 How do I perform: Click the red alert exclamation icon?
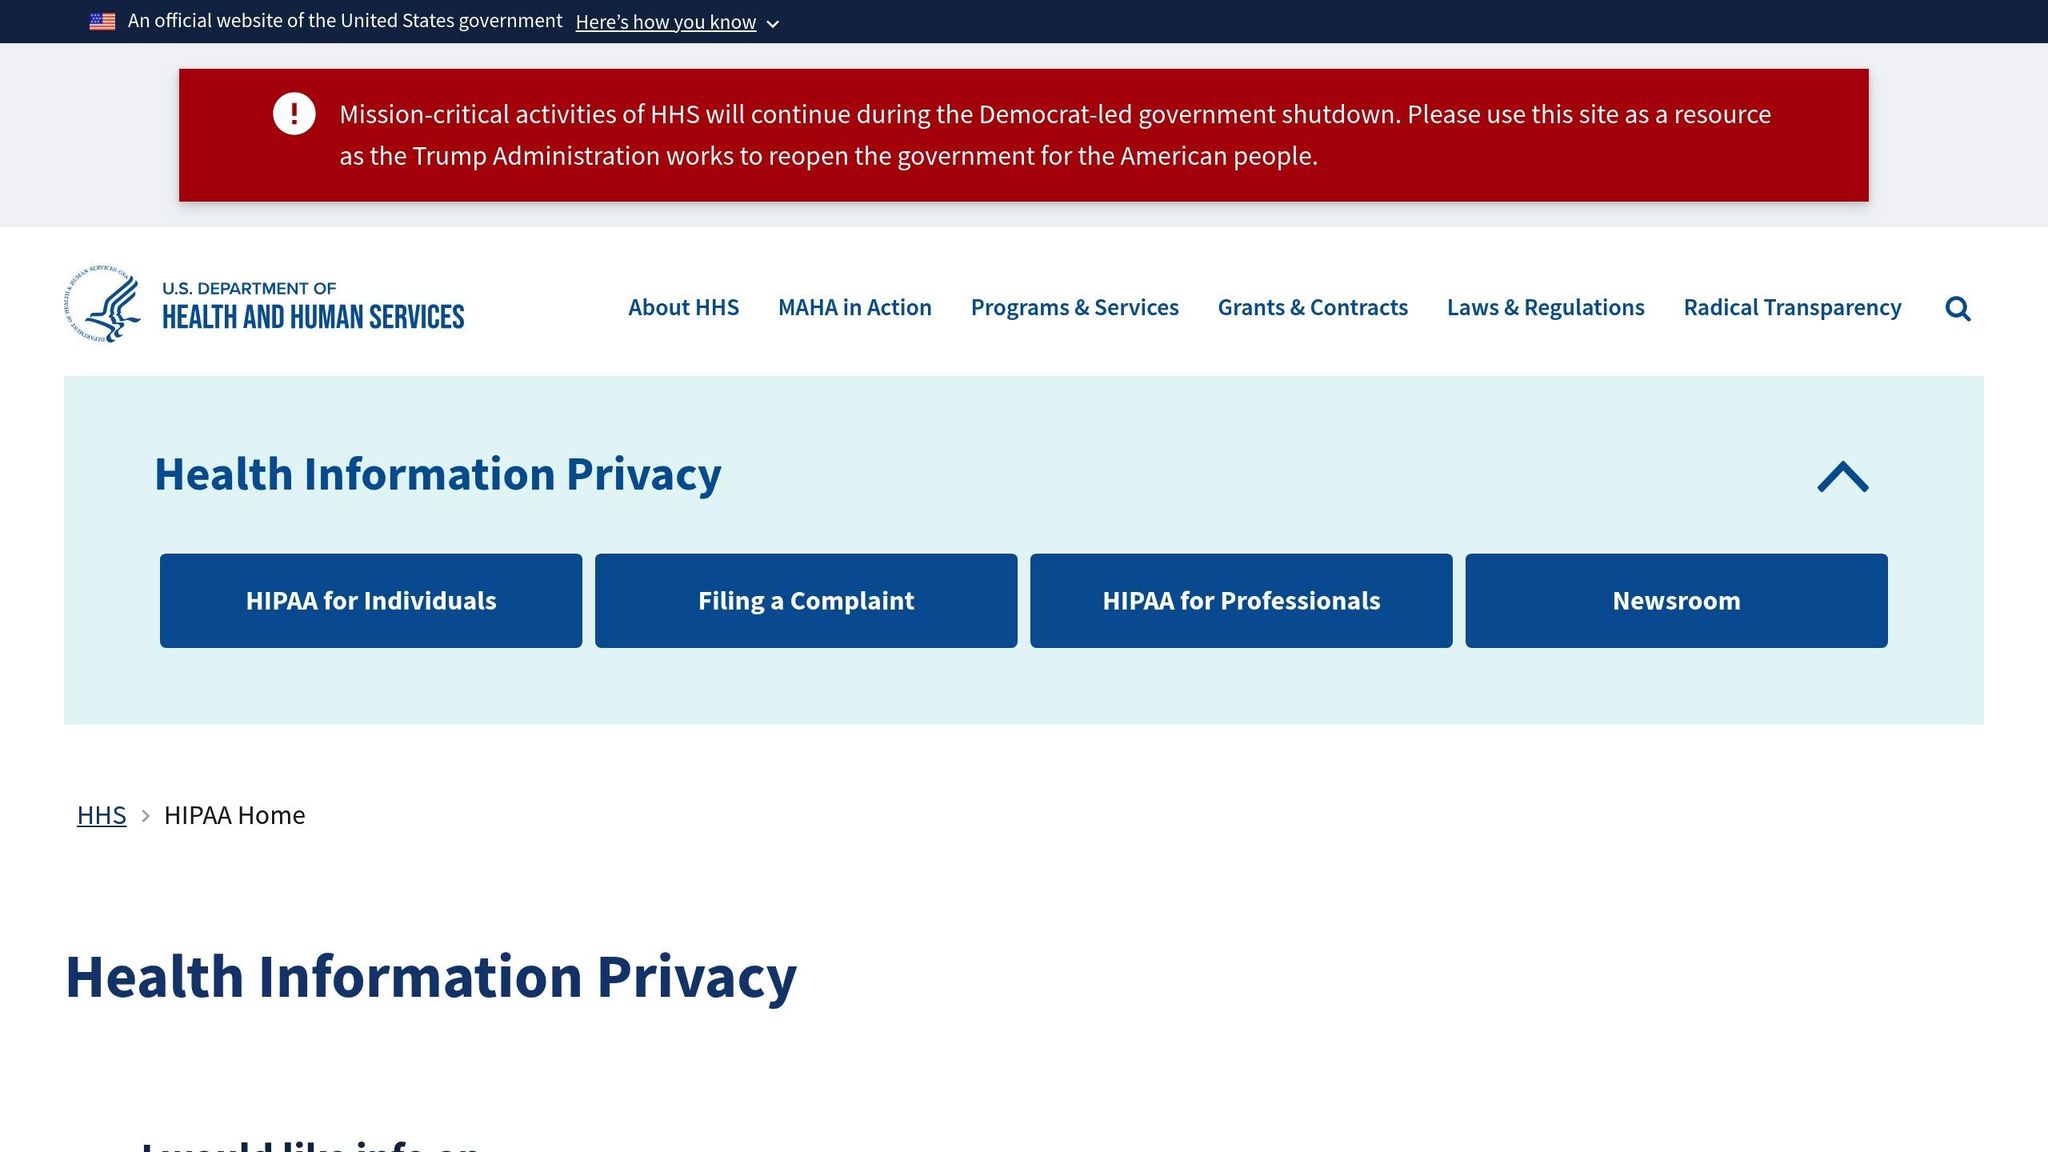[294, 113]
